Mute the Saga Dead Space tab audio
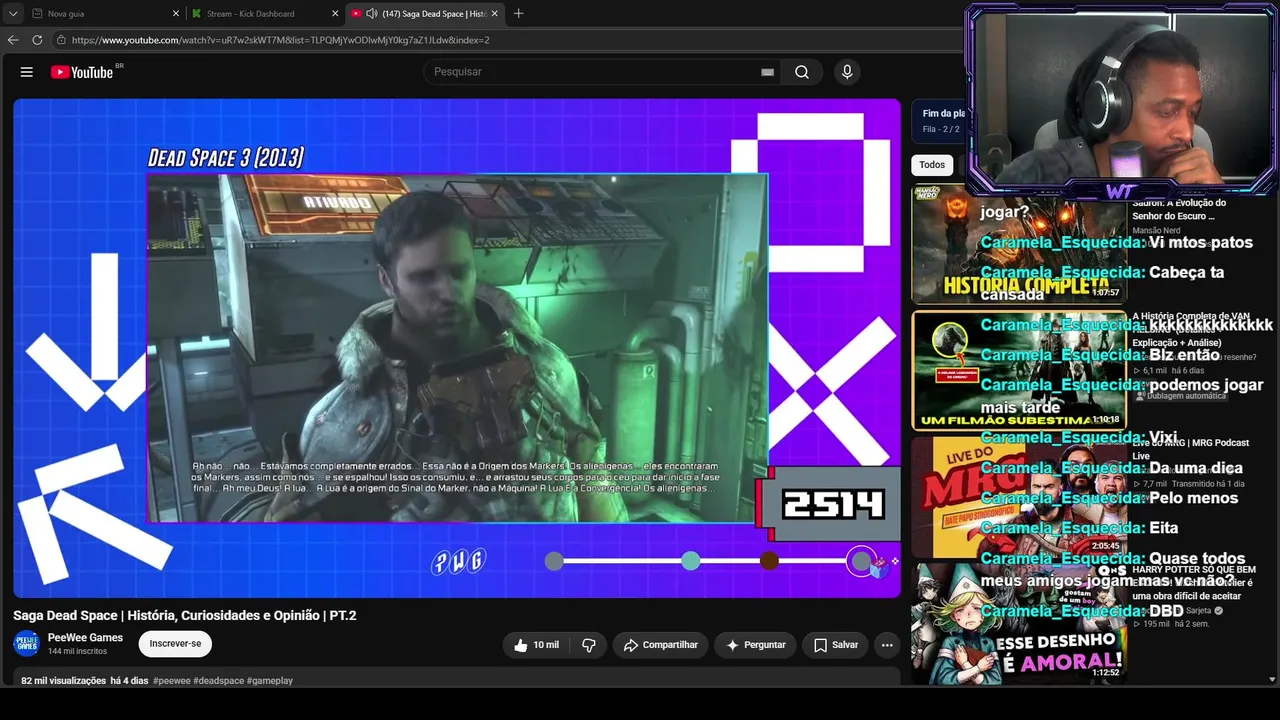Viewport: 1280px width, 720px height. pos(372,14)
